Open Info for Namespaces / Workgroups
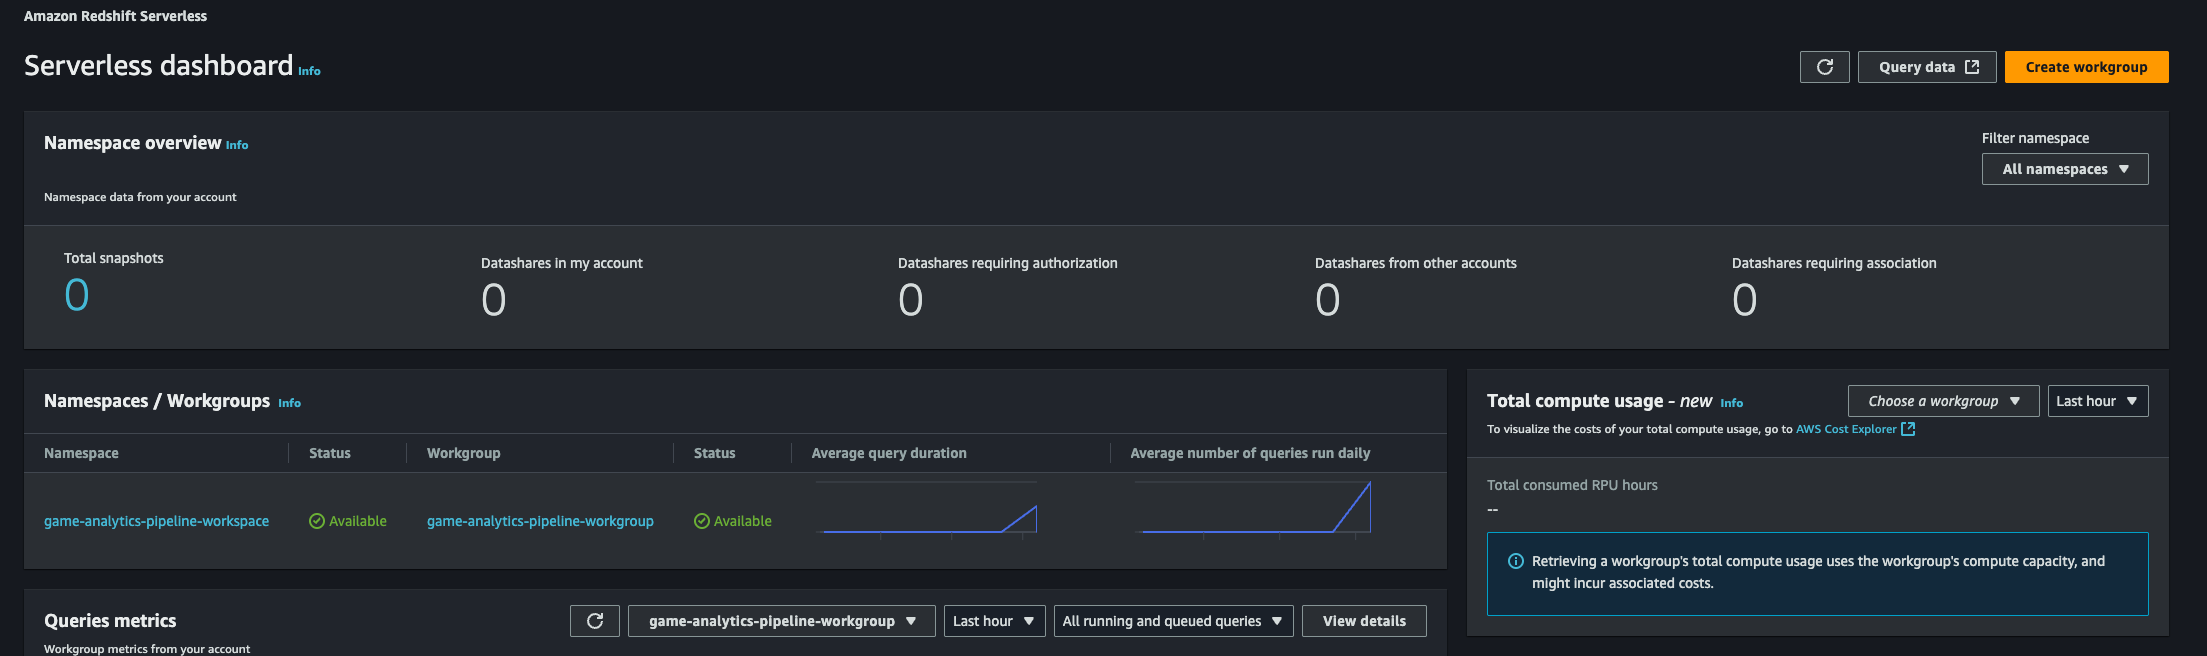The image size is (2207, 656). (289, 403)
